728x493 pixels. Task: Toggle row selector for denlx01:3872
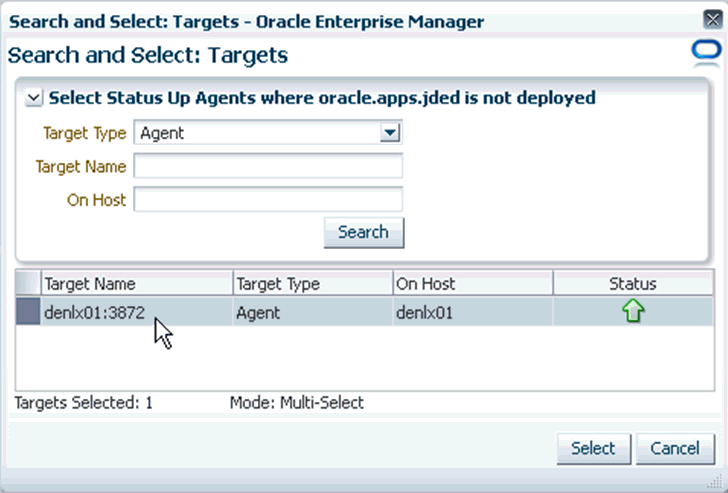[28, 311]
